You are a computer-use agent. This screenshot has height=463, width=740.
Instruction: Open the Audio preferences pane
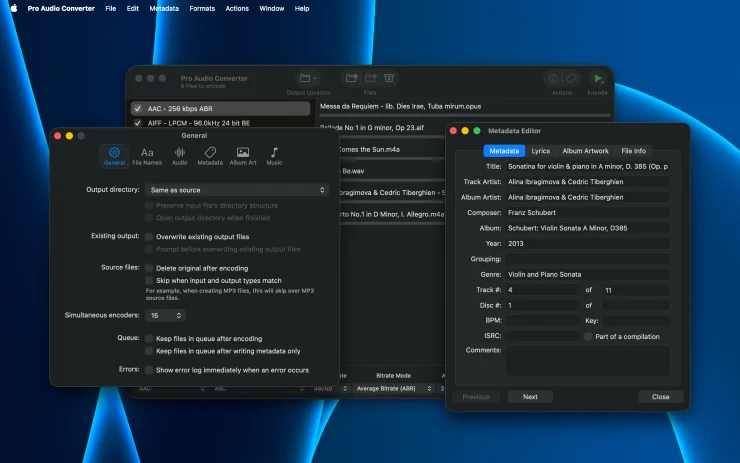click(x=179, y=156)
